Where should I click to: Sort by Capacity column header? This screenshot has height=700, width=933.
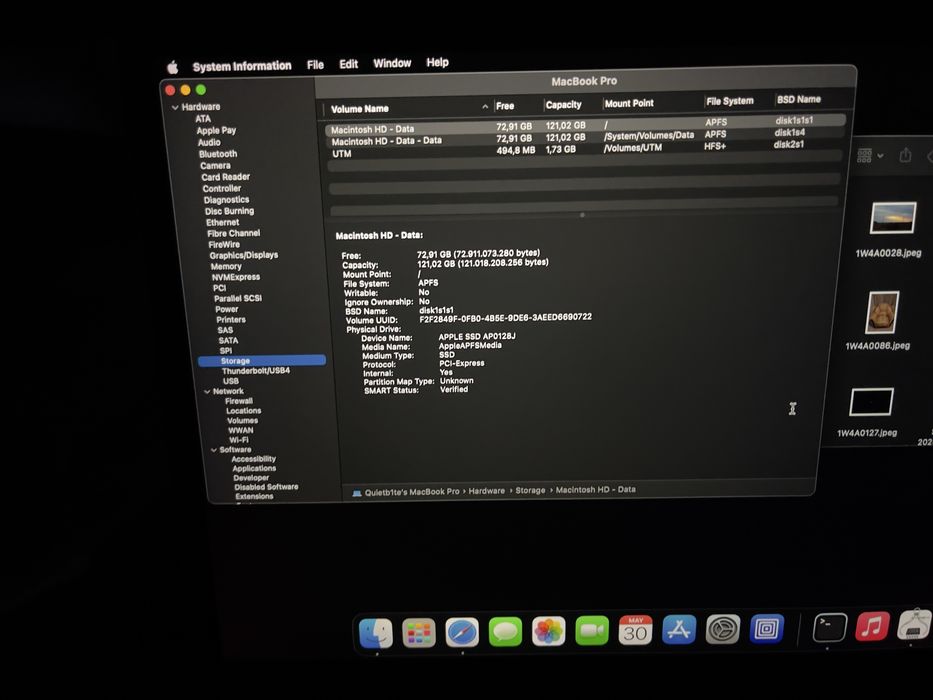coord(563,105)
